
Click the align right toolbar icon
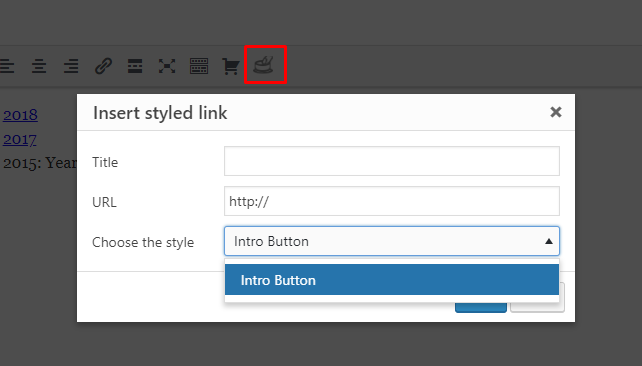(x=71, y=66)
